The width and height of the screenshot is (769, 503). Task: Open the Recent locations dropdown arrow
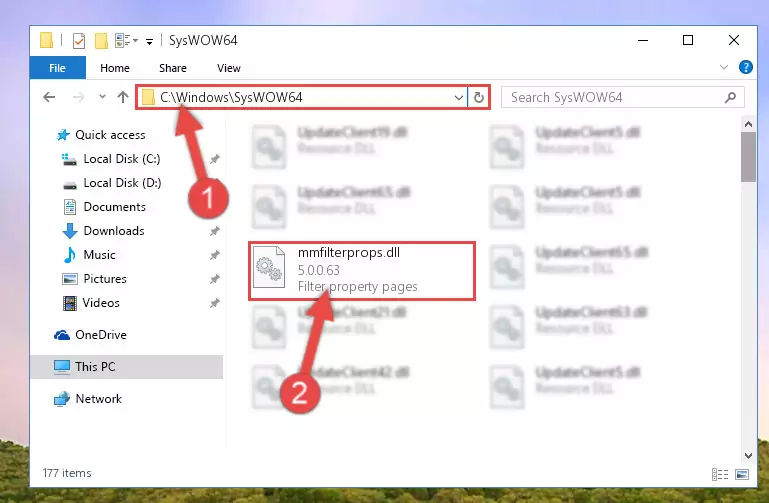click(x=102, y=97)
